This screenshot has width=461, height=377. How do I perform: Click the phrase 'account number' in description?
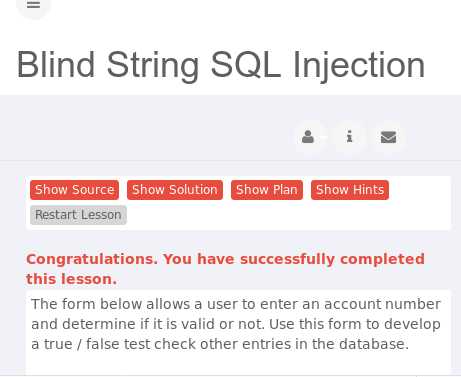(x=382, y=304)
